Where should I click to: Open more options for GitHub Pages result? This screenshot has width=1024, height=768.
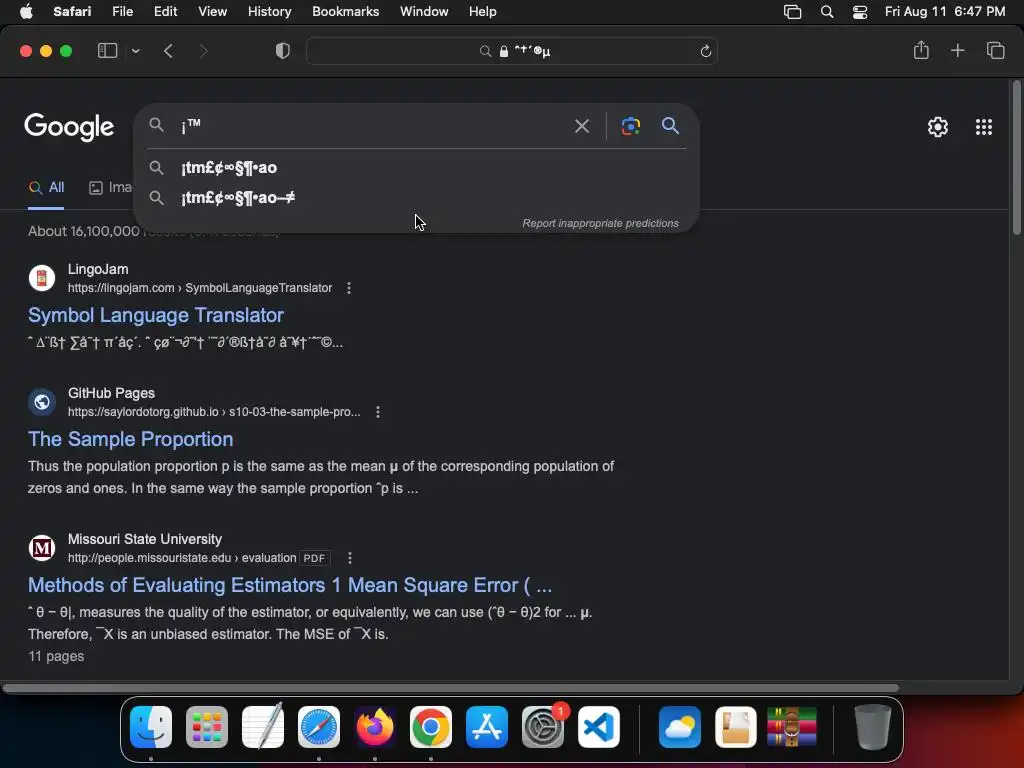pos(377,412)
